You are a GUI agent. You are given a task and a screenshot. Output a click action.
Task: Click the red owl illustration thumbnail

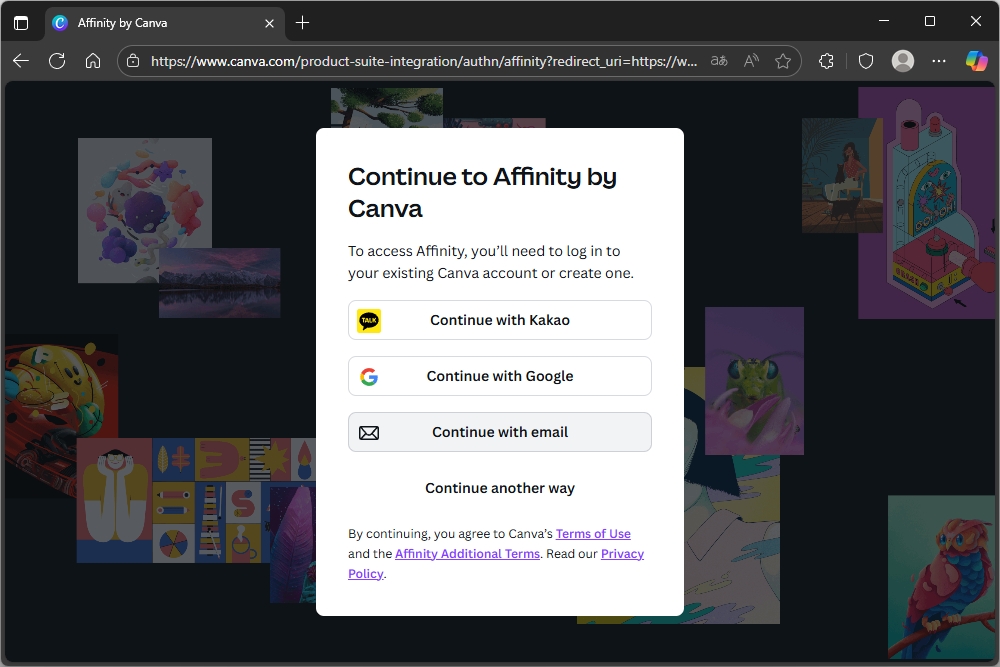point(941,578)
